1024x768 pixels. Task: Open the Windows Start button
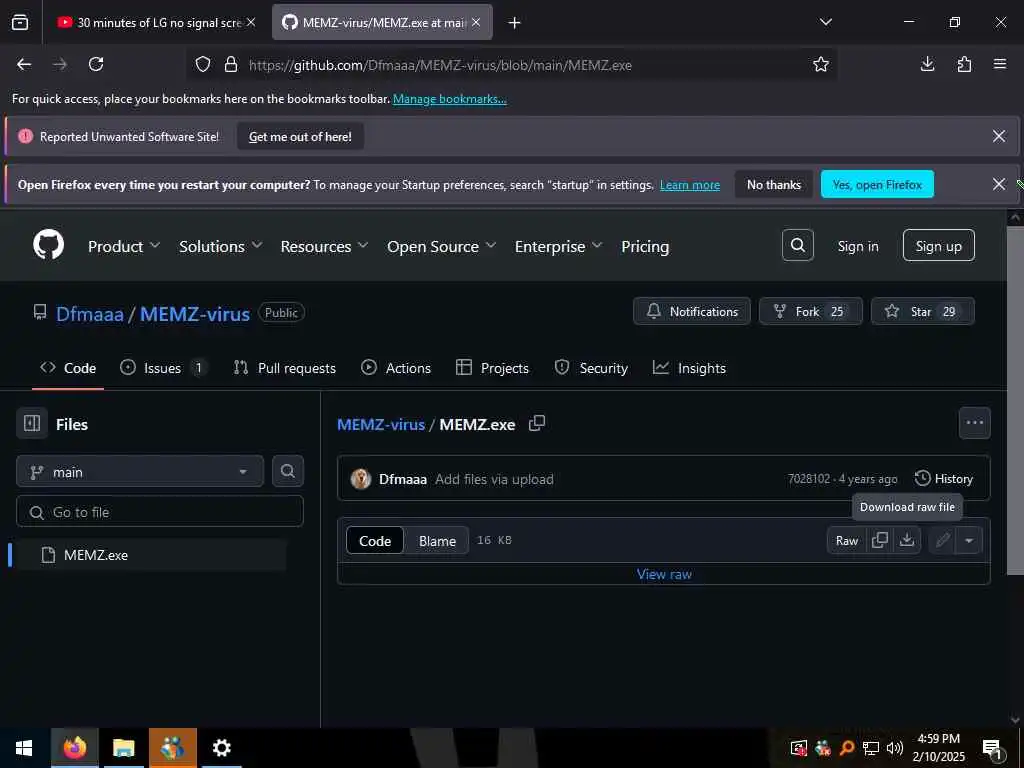click(24, 748)
